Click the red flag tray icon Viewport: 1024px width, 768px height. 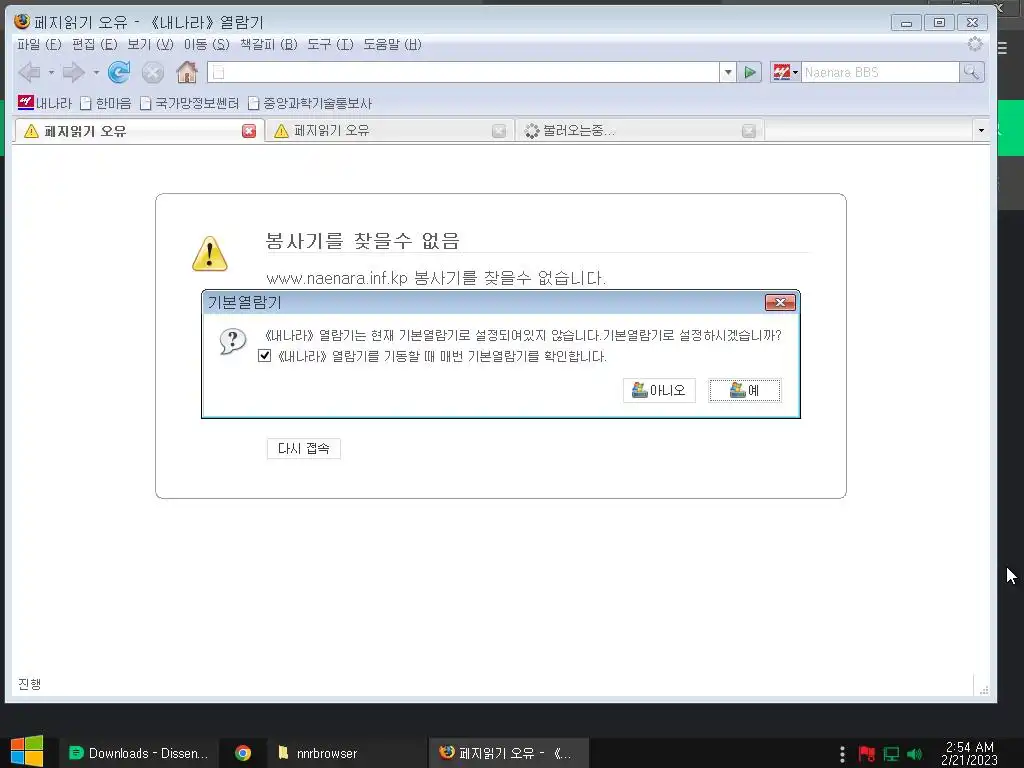coord(867,754)
